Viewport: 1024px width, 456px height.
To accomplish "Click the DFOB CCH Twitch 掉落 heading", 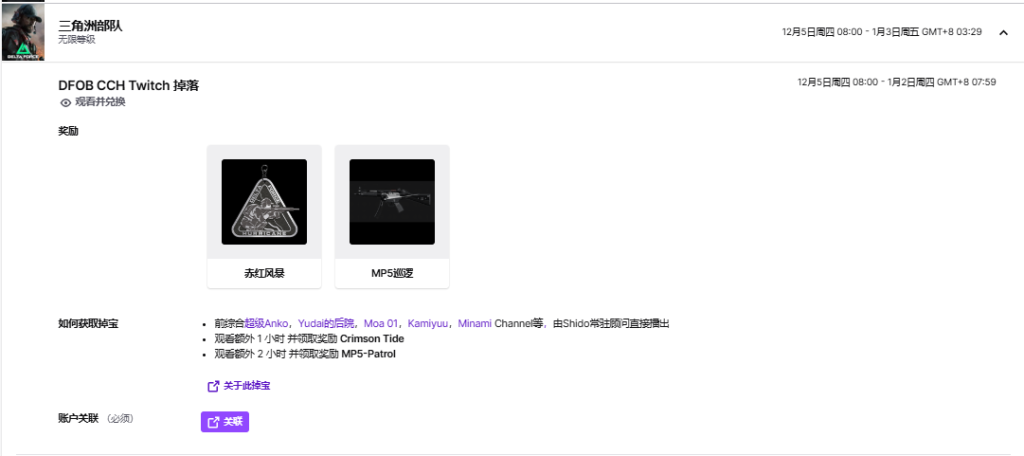I will pos(129,86).
